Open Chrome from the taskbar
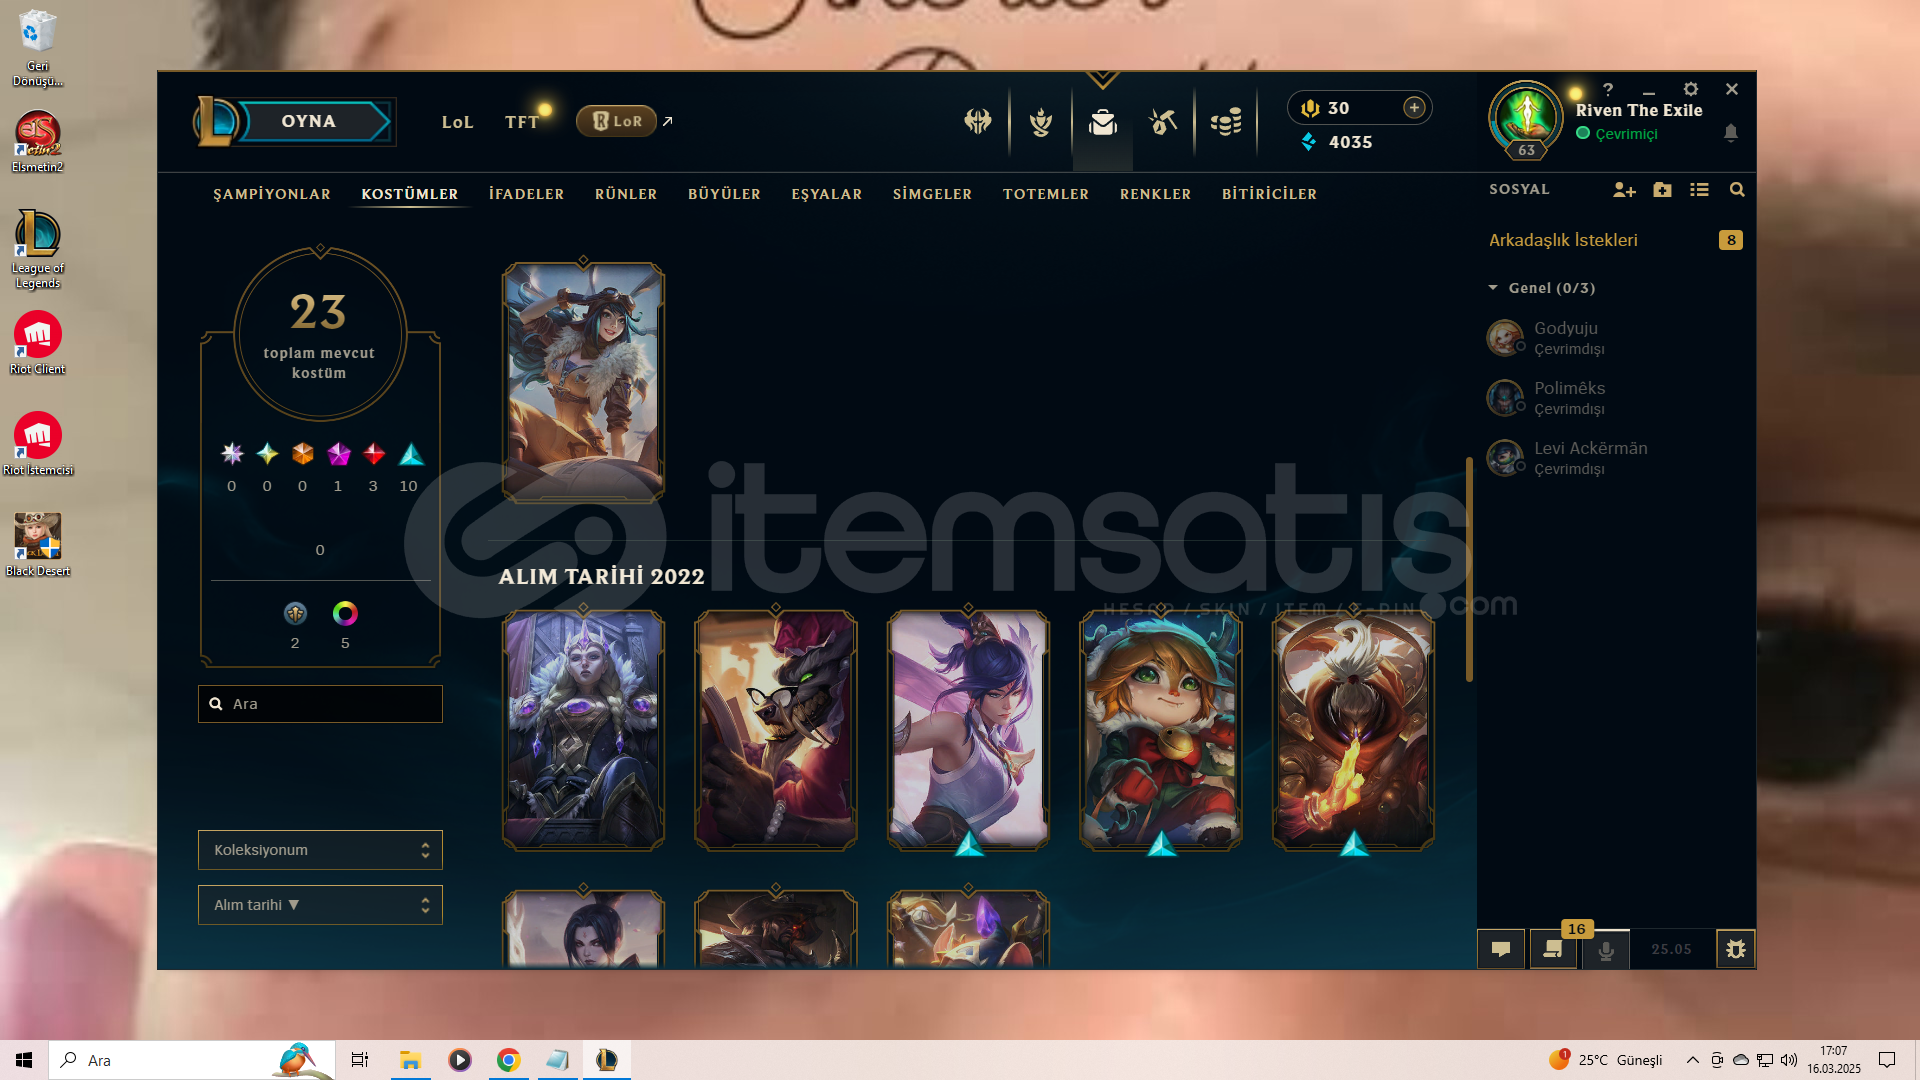The height and width of the screenshot is (1080, 1920). point(509,1060)
